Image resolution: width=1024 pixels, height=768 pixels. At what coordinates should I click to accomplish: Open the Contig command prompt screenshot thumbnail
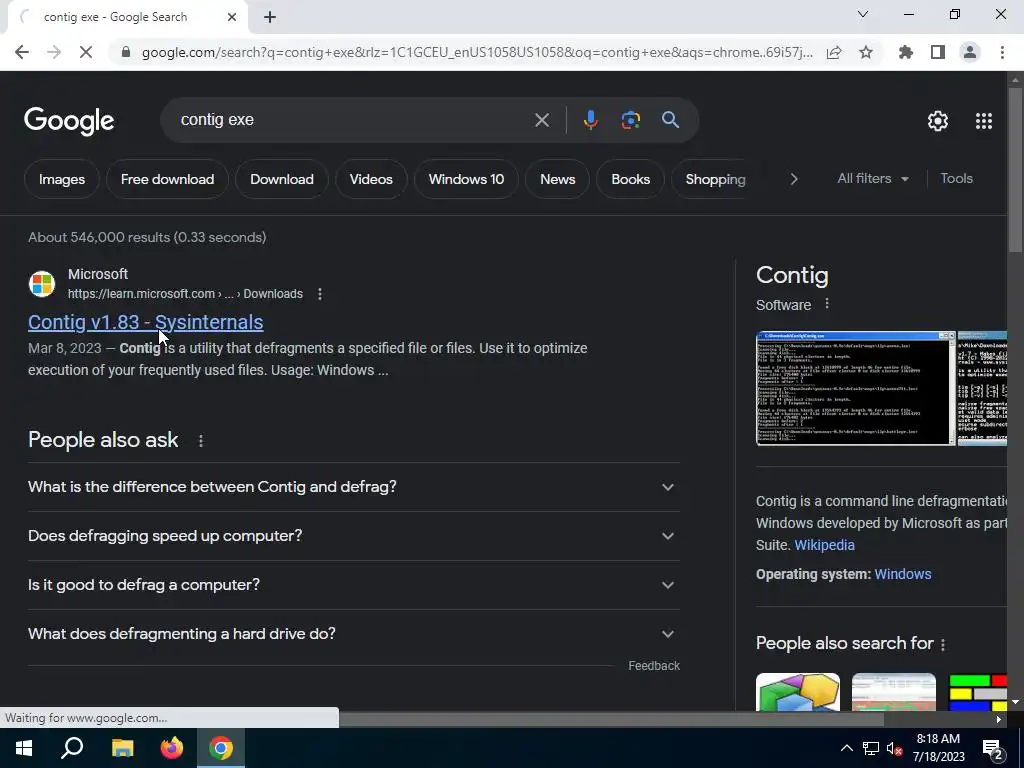856,389
